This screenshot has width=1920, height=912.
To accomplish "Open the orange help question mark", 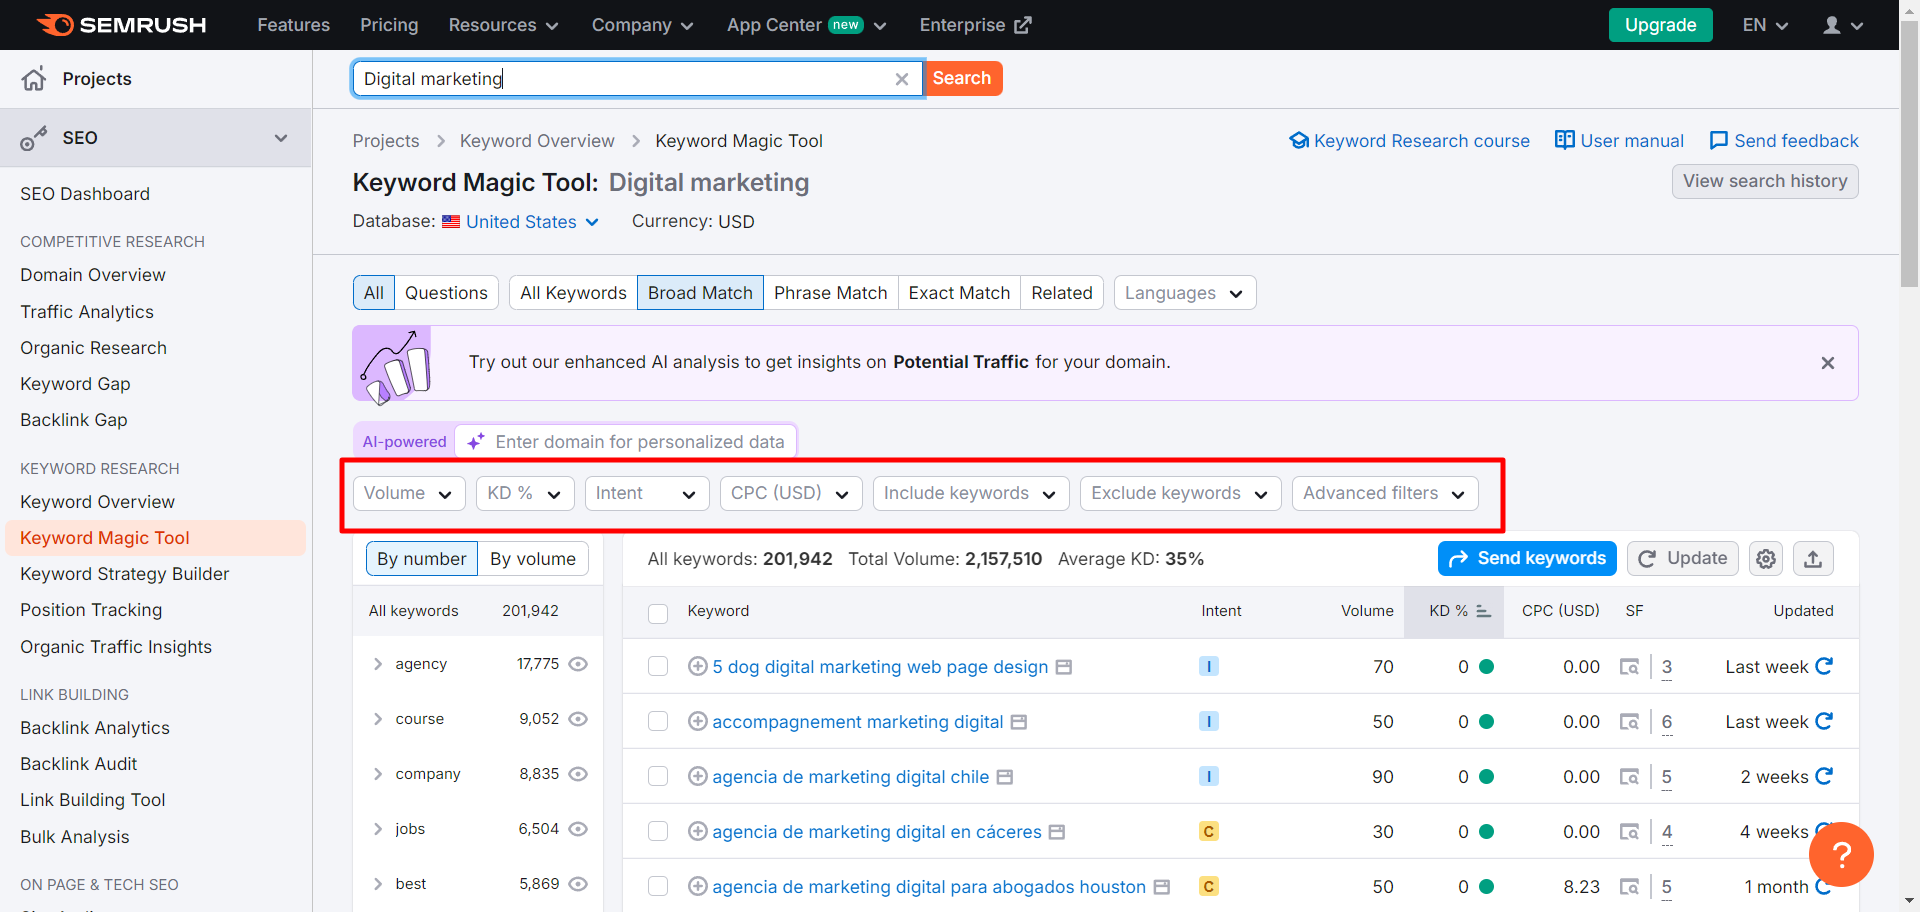I will tap(1841, 854).
